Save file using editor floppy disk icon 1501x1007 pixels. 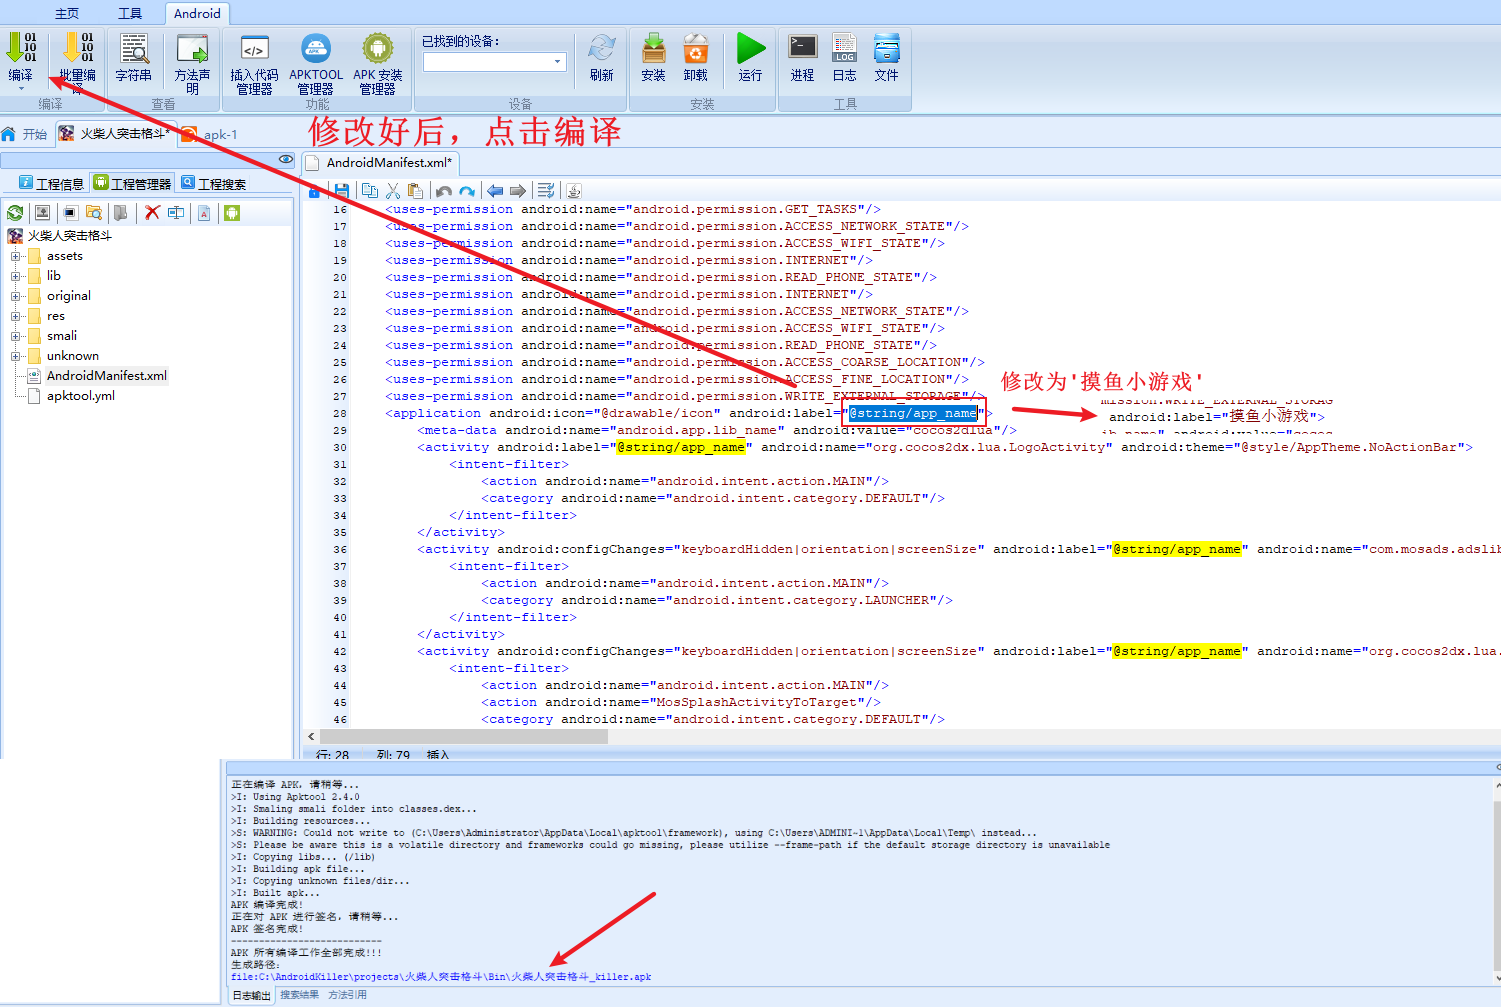tap(342, 191)
